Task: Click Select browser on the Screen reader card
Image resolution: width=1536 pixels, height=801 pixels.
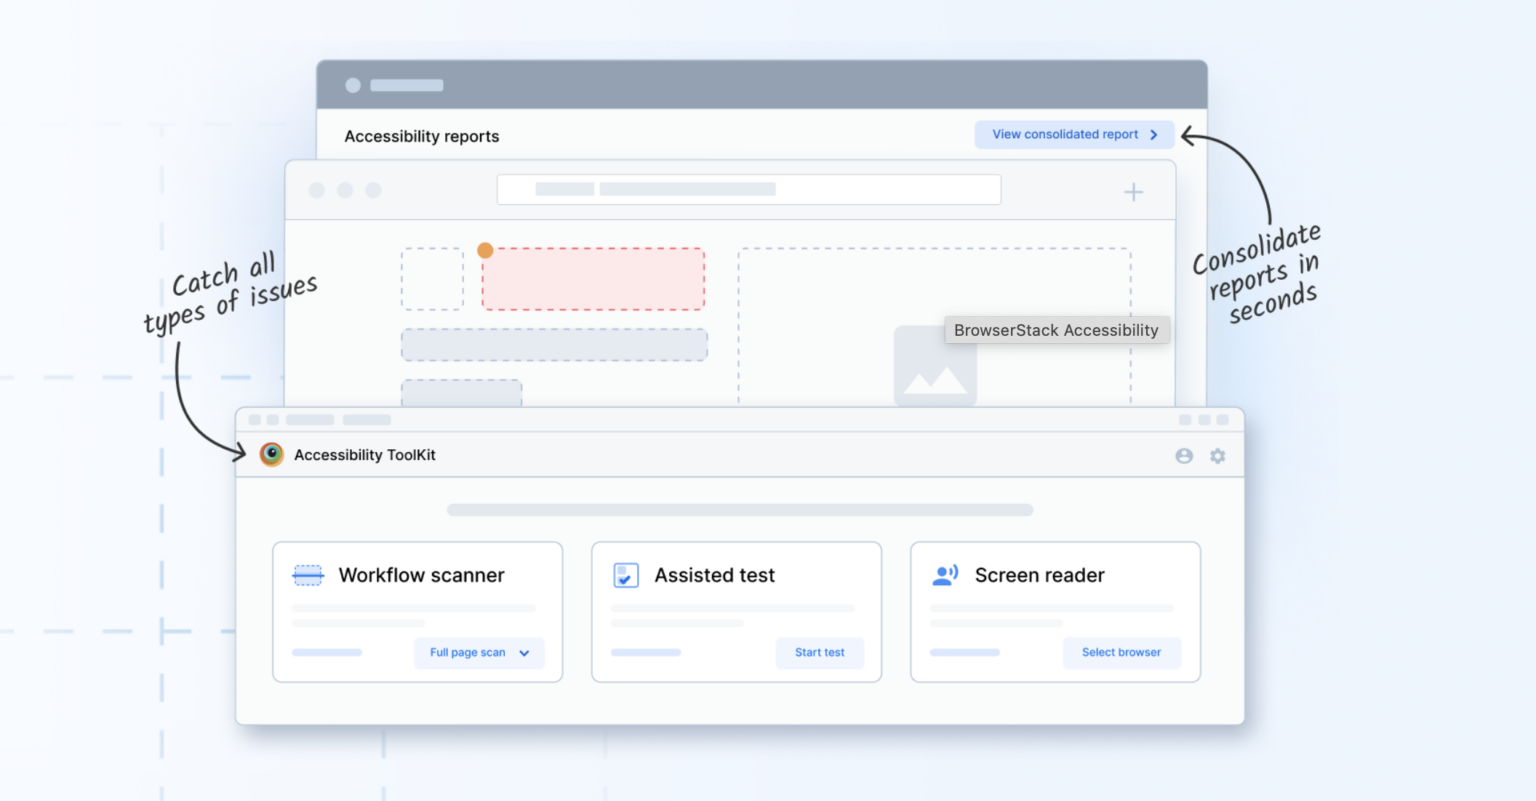Action: [x=1121, y=652]
